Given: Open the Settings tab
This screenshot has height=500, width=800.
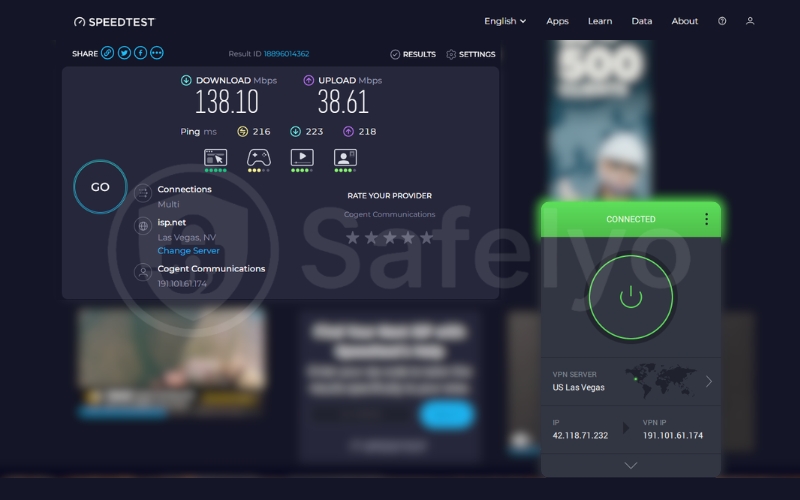Looking at the screenshot, I should (x=471, y=54).
